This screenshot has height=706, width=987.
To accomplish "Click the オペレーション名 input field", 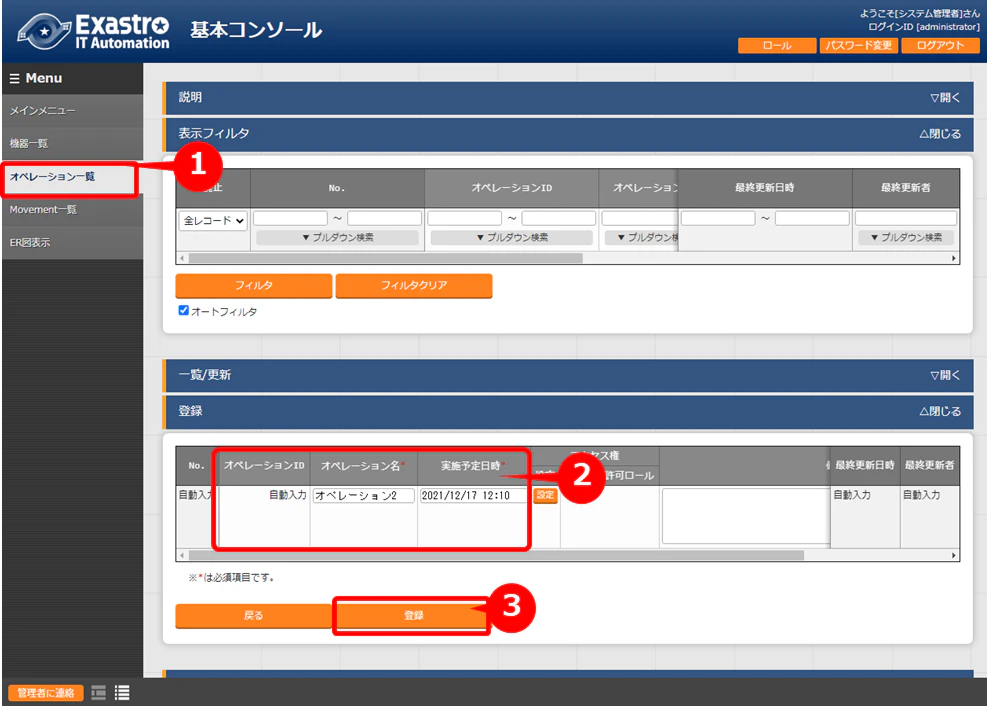I will pyautogui.click(x=364, y=495).
